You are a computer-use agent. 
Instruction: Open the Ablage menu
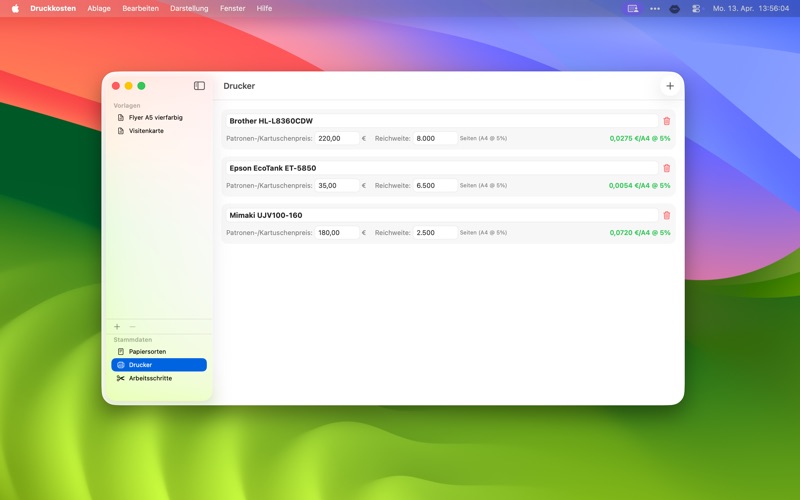tap(99, 8)
